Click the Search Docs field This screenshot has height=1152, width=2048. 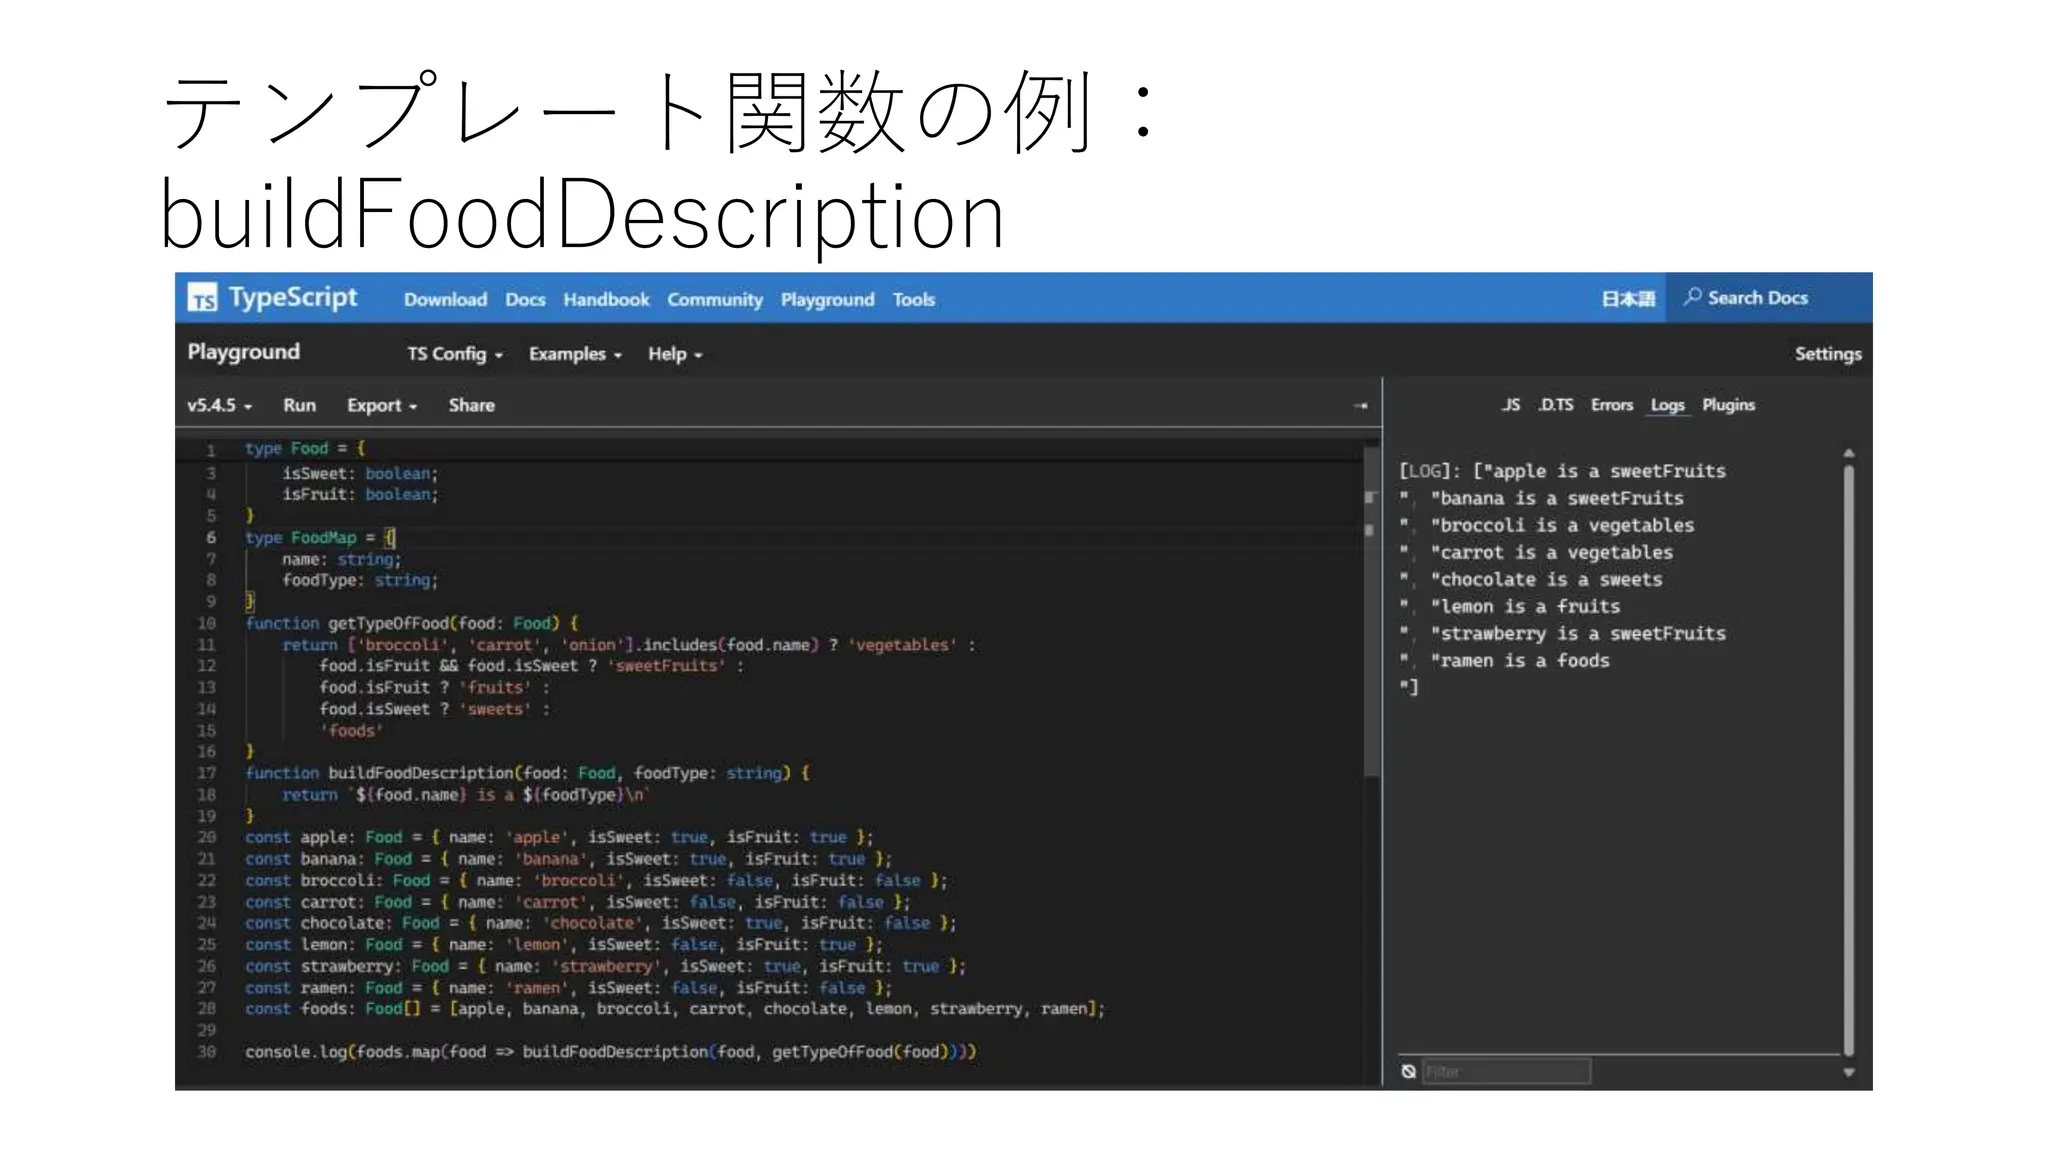pos(1768,297)
